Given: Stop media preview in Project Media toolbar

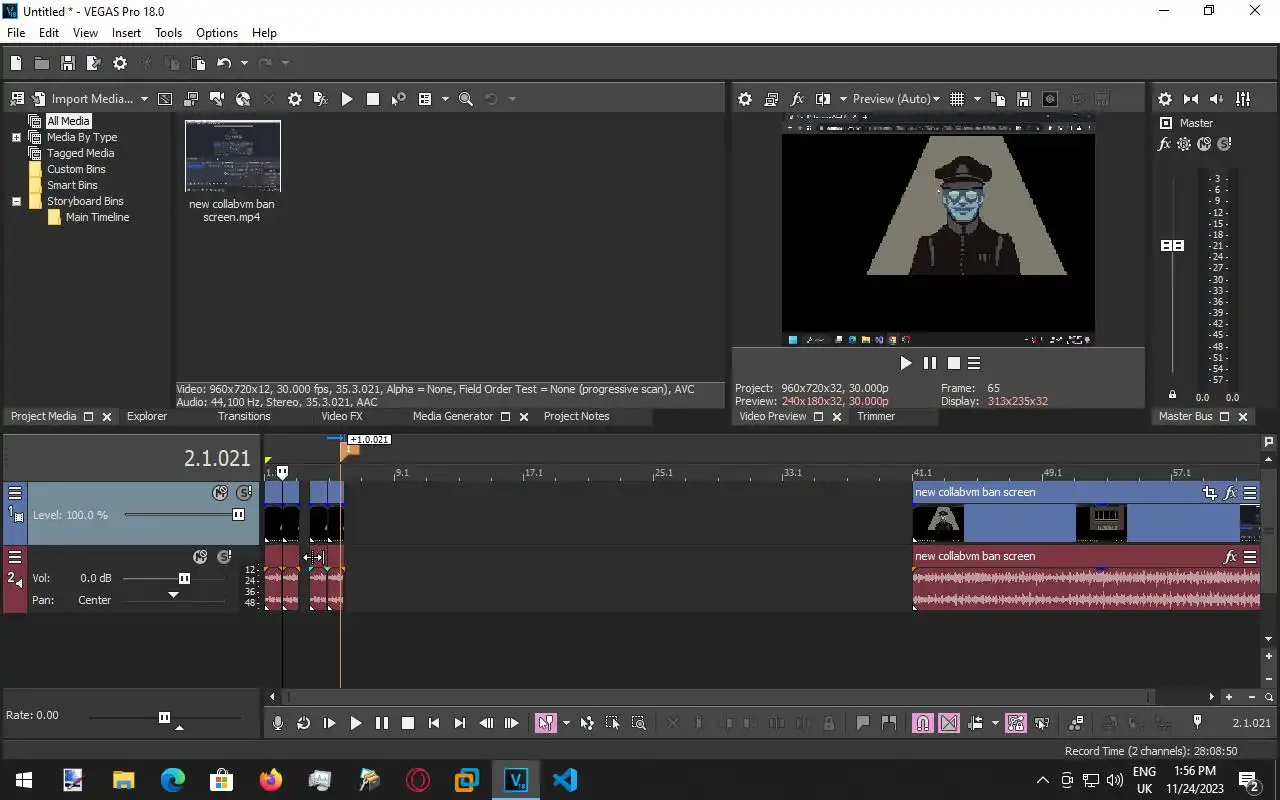Looking at the screenshot, I should (373, 99).
